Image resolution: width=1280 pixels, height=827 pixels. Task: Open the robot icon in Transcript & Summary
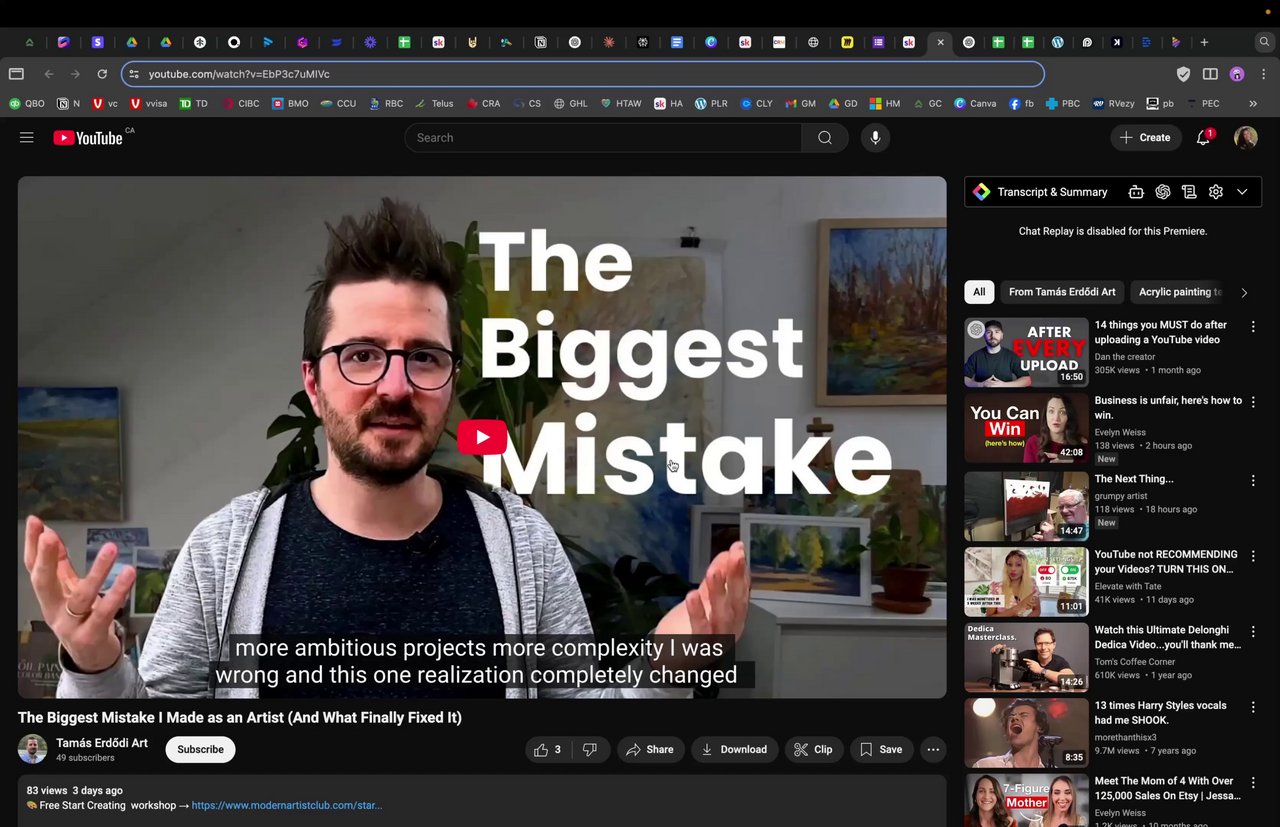point(1136,192)
